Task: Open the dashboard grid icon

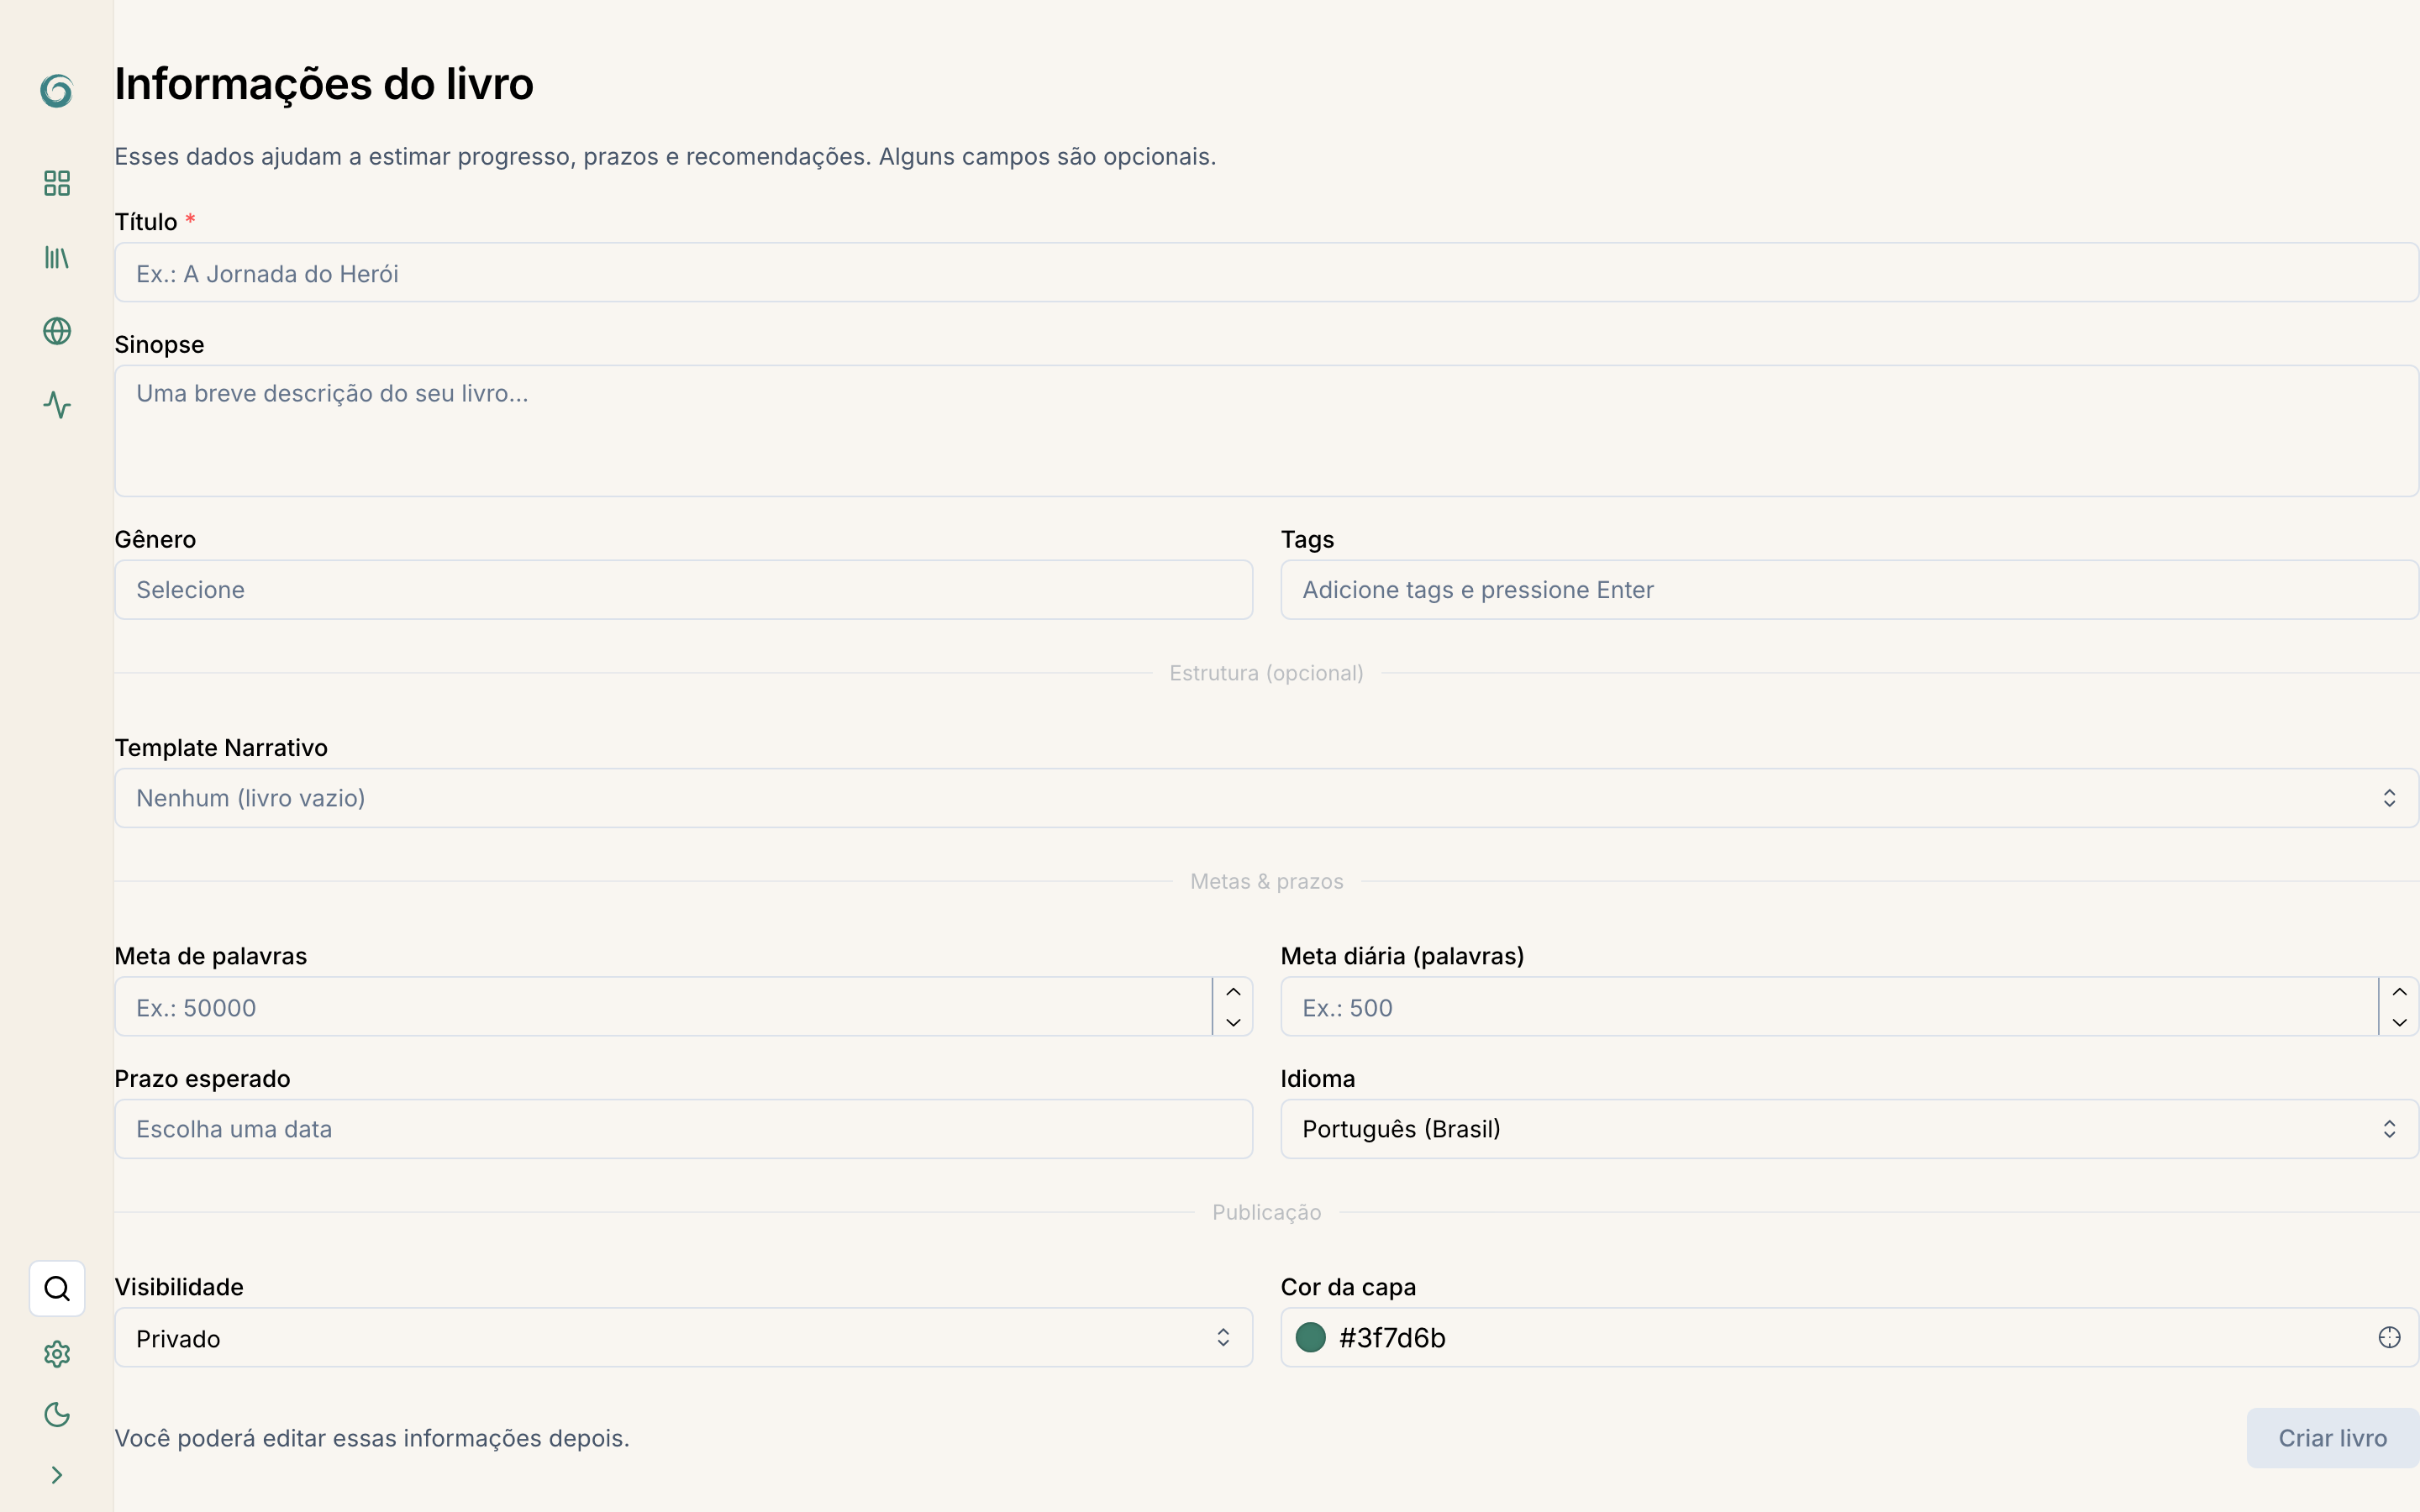Action: (57, 183)
